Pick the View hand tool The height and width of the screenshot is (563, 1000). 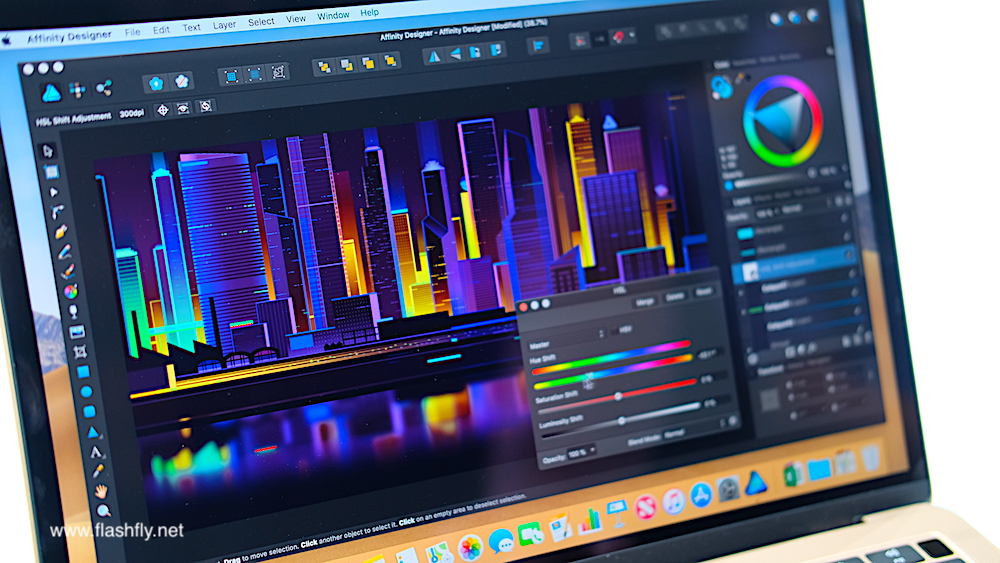tap(101, 491)
